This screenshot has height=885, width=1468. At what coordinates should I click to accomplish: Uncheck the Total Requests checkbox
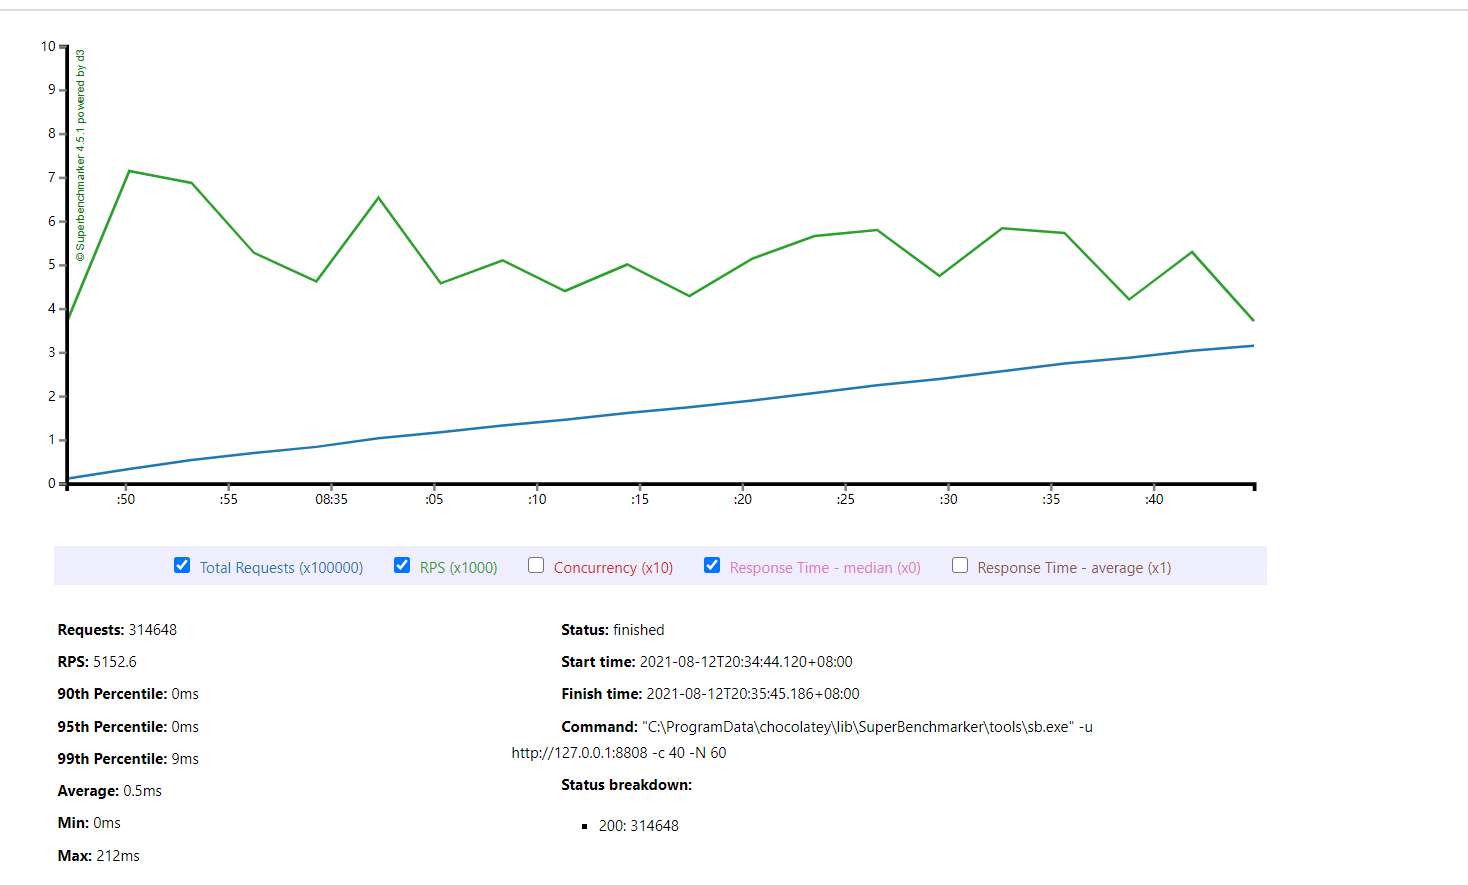pos(182,565)
